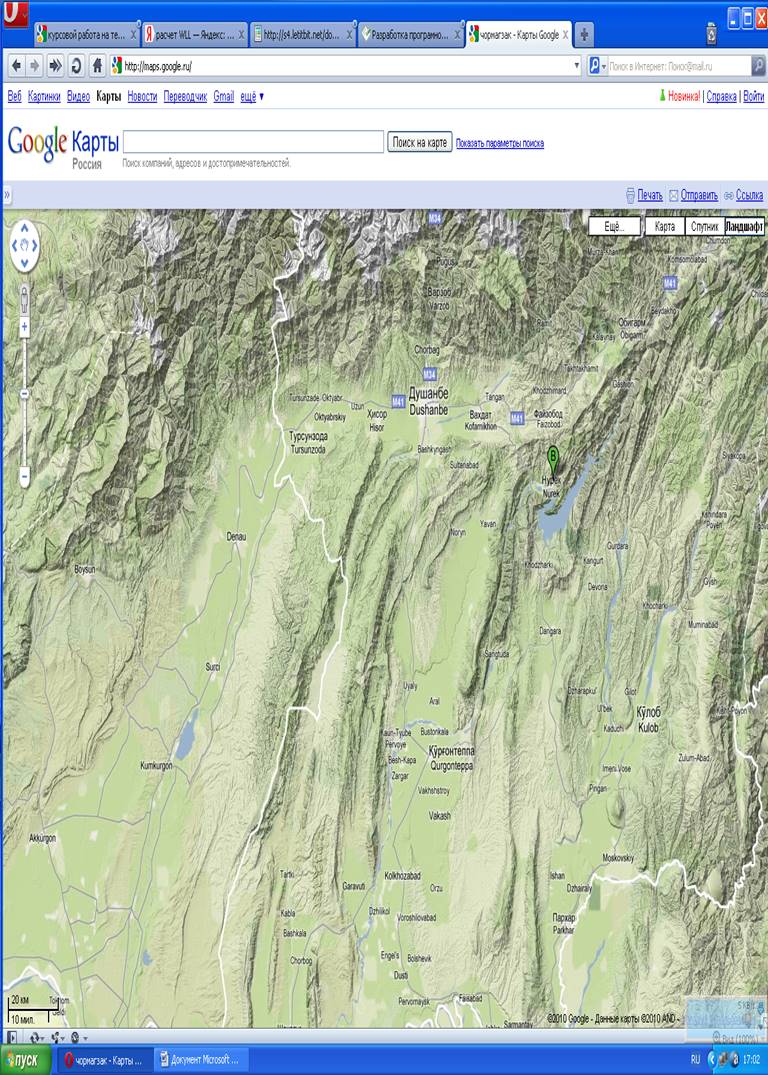Click the Печать print link
Viewport: 768px width, 1075px height.
pos(649,195)
